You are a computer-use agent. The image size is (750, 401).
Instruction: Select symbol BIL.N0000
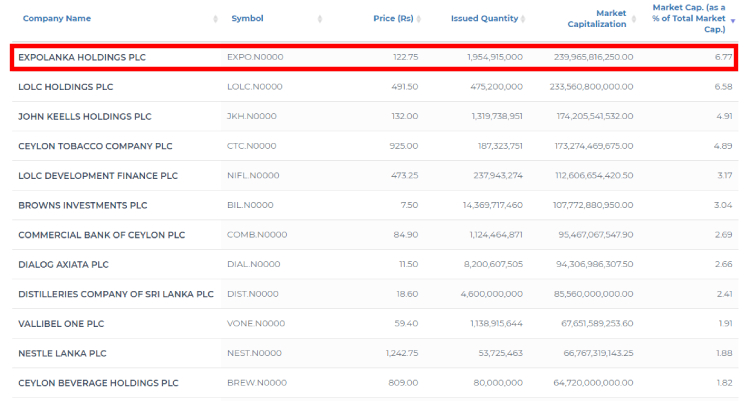click(x=250, y=205)
